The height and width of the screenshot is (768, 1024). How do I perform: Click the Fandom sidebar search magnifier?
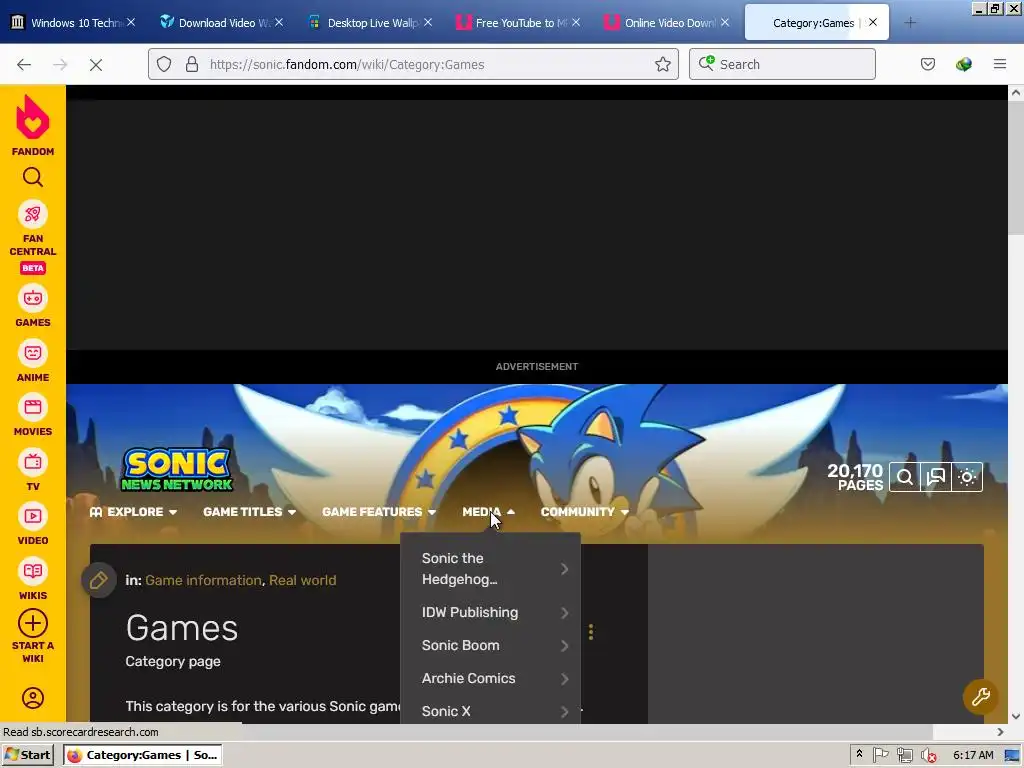click(33, 177)
